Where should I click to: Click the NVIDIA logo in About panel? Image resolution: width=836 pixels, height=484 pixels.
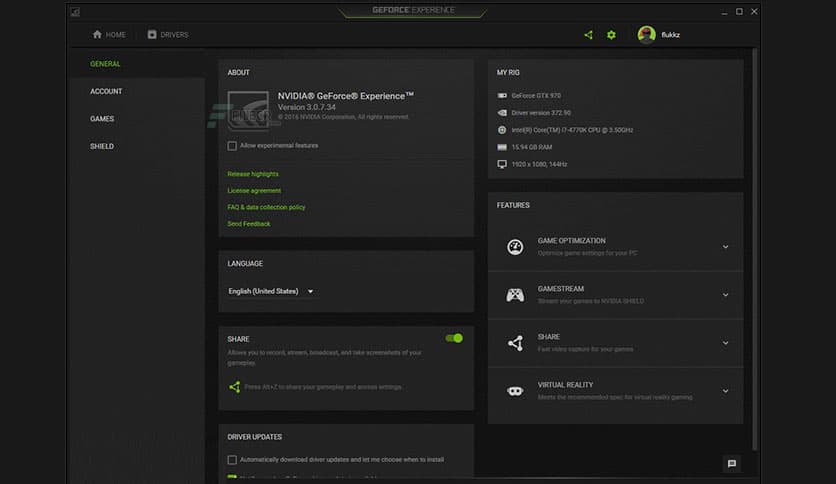pos(248,111)
